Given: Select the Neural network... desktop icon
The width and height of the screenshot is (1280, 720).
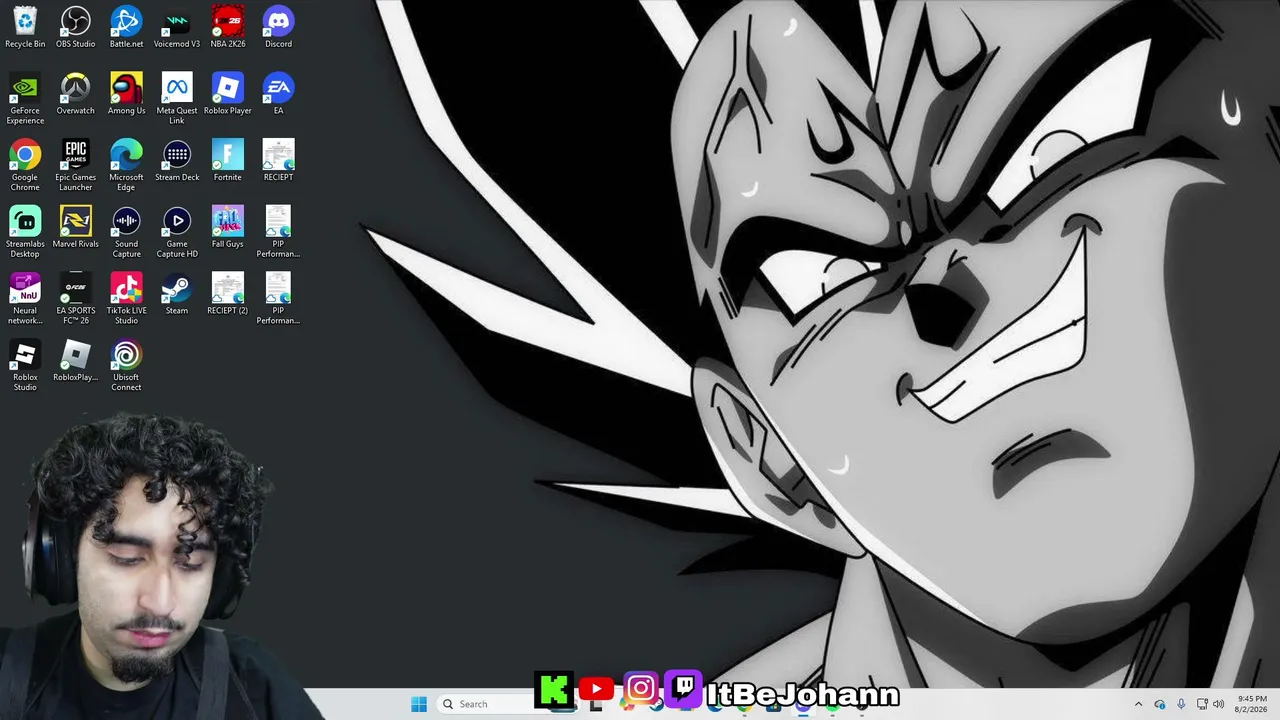Looking at the screenshot, I should click(25, 299).
